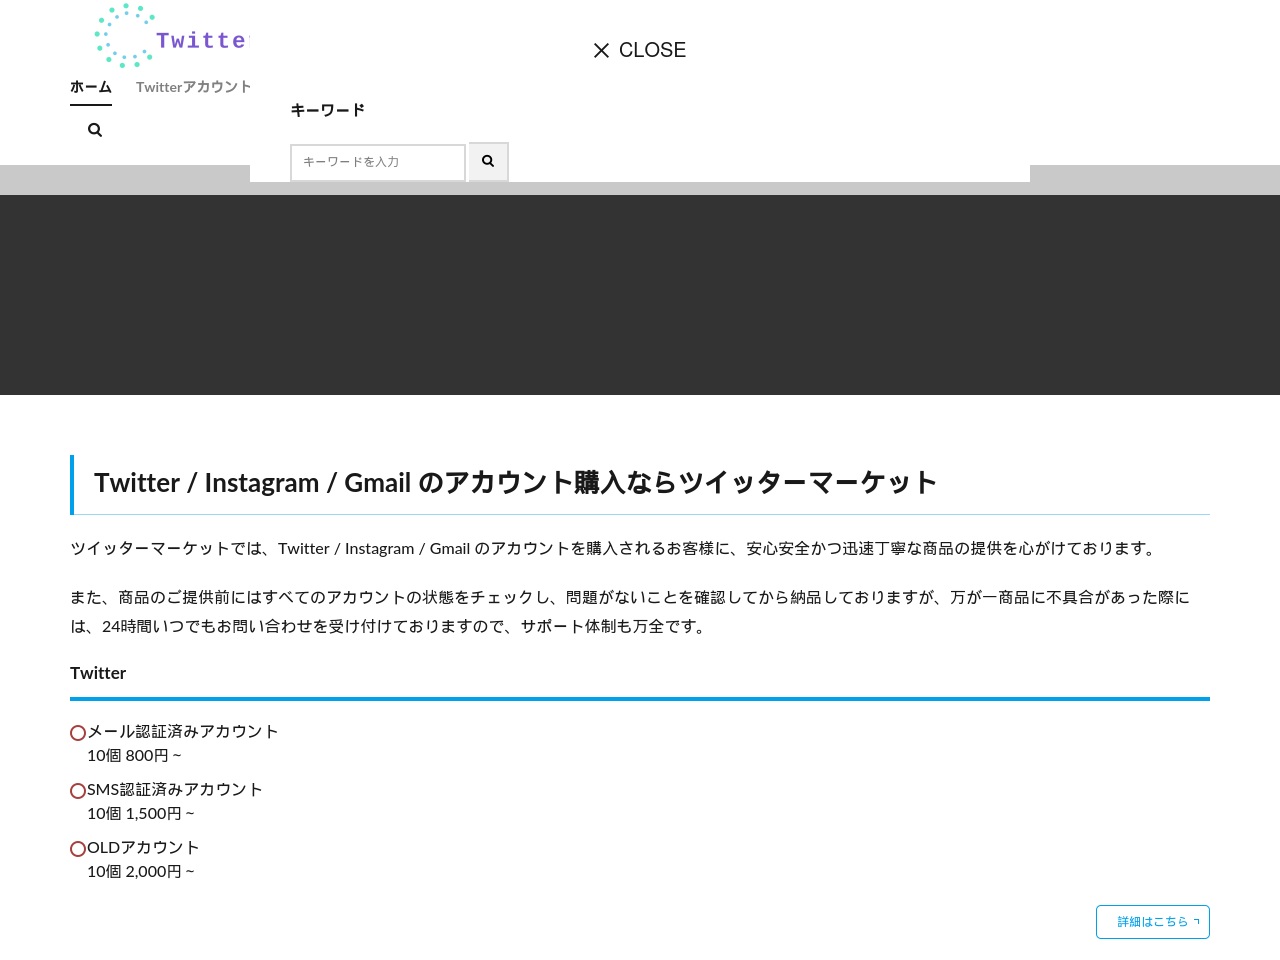Click the 詳細はこちら button

[x=1153, y=922]
